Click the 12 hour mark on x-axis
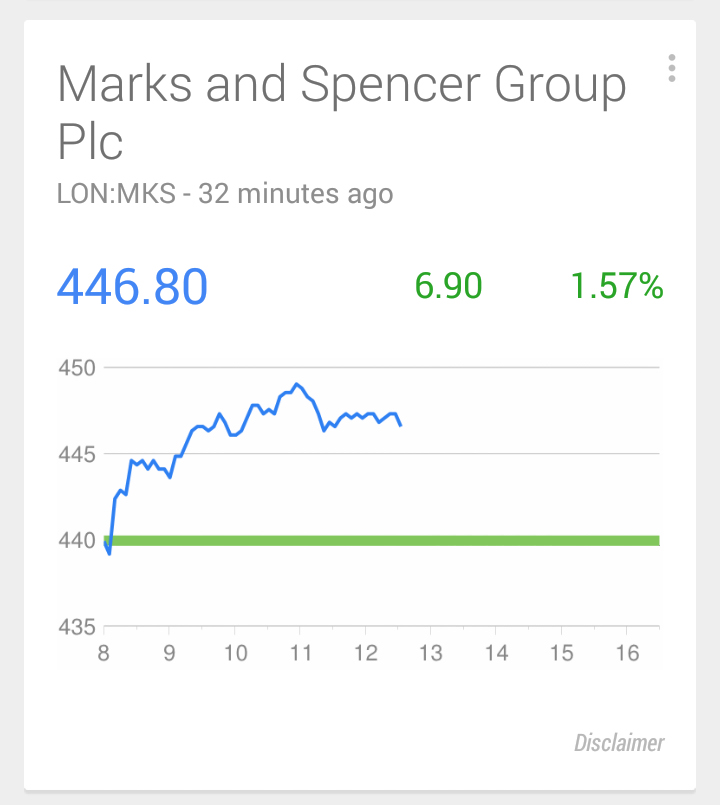 click(x=366, y=653)
